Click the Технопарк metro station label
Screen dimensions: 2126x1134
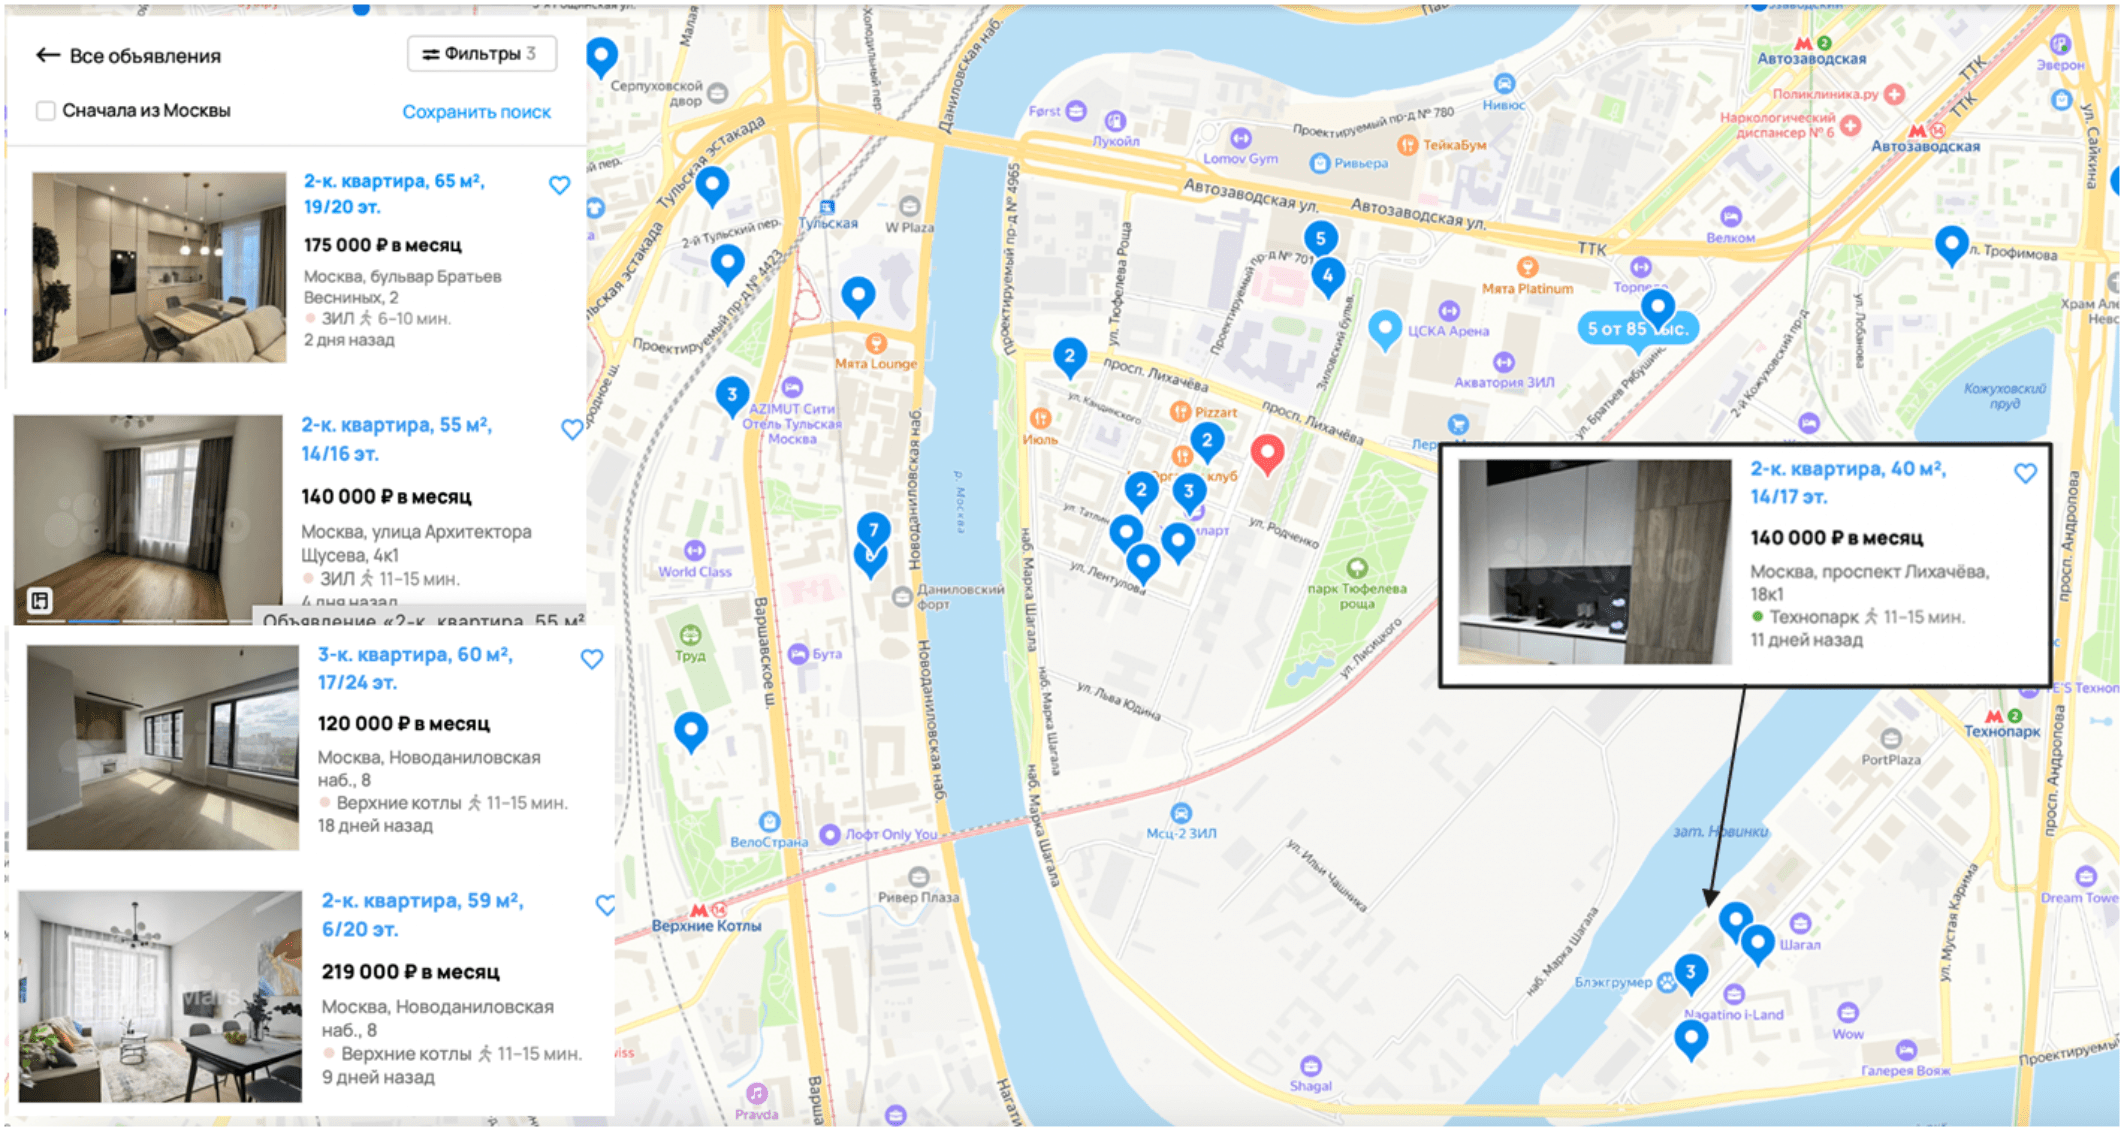click(x=2002, y=731)
